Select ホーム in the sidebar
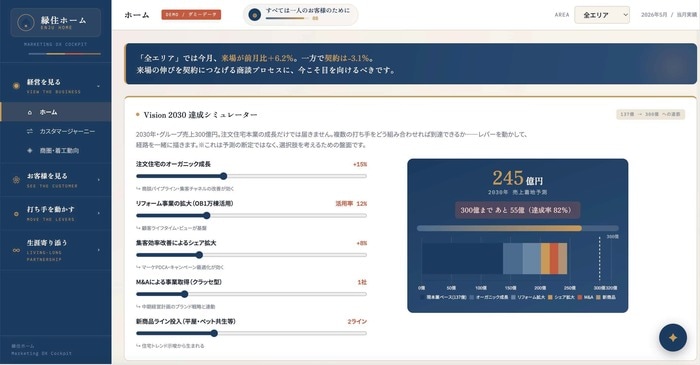This screenshot has width=700, height=365. [56, 112]
